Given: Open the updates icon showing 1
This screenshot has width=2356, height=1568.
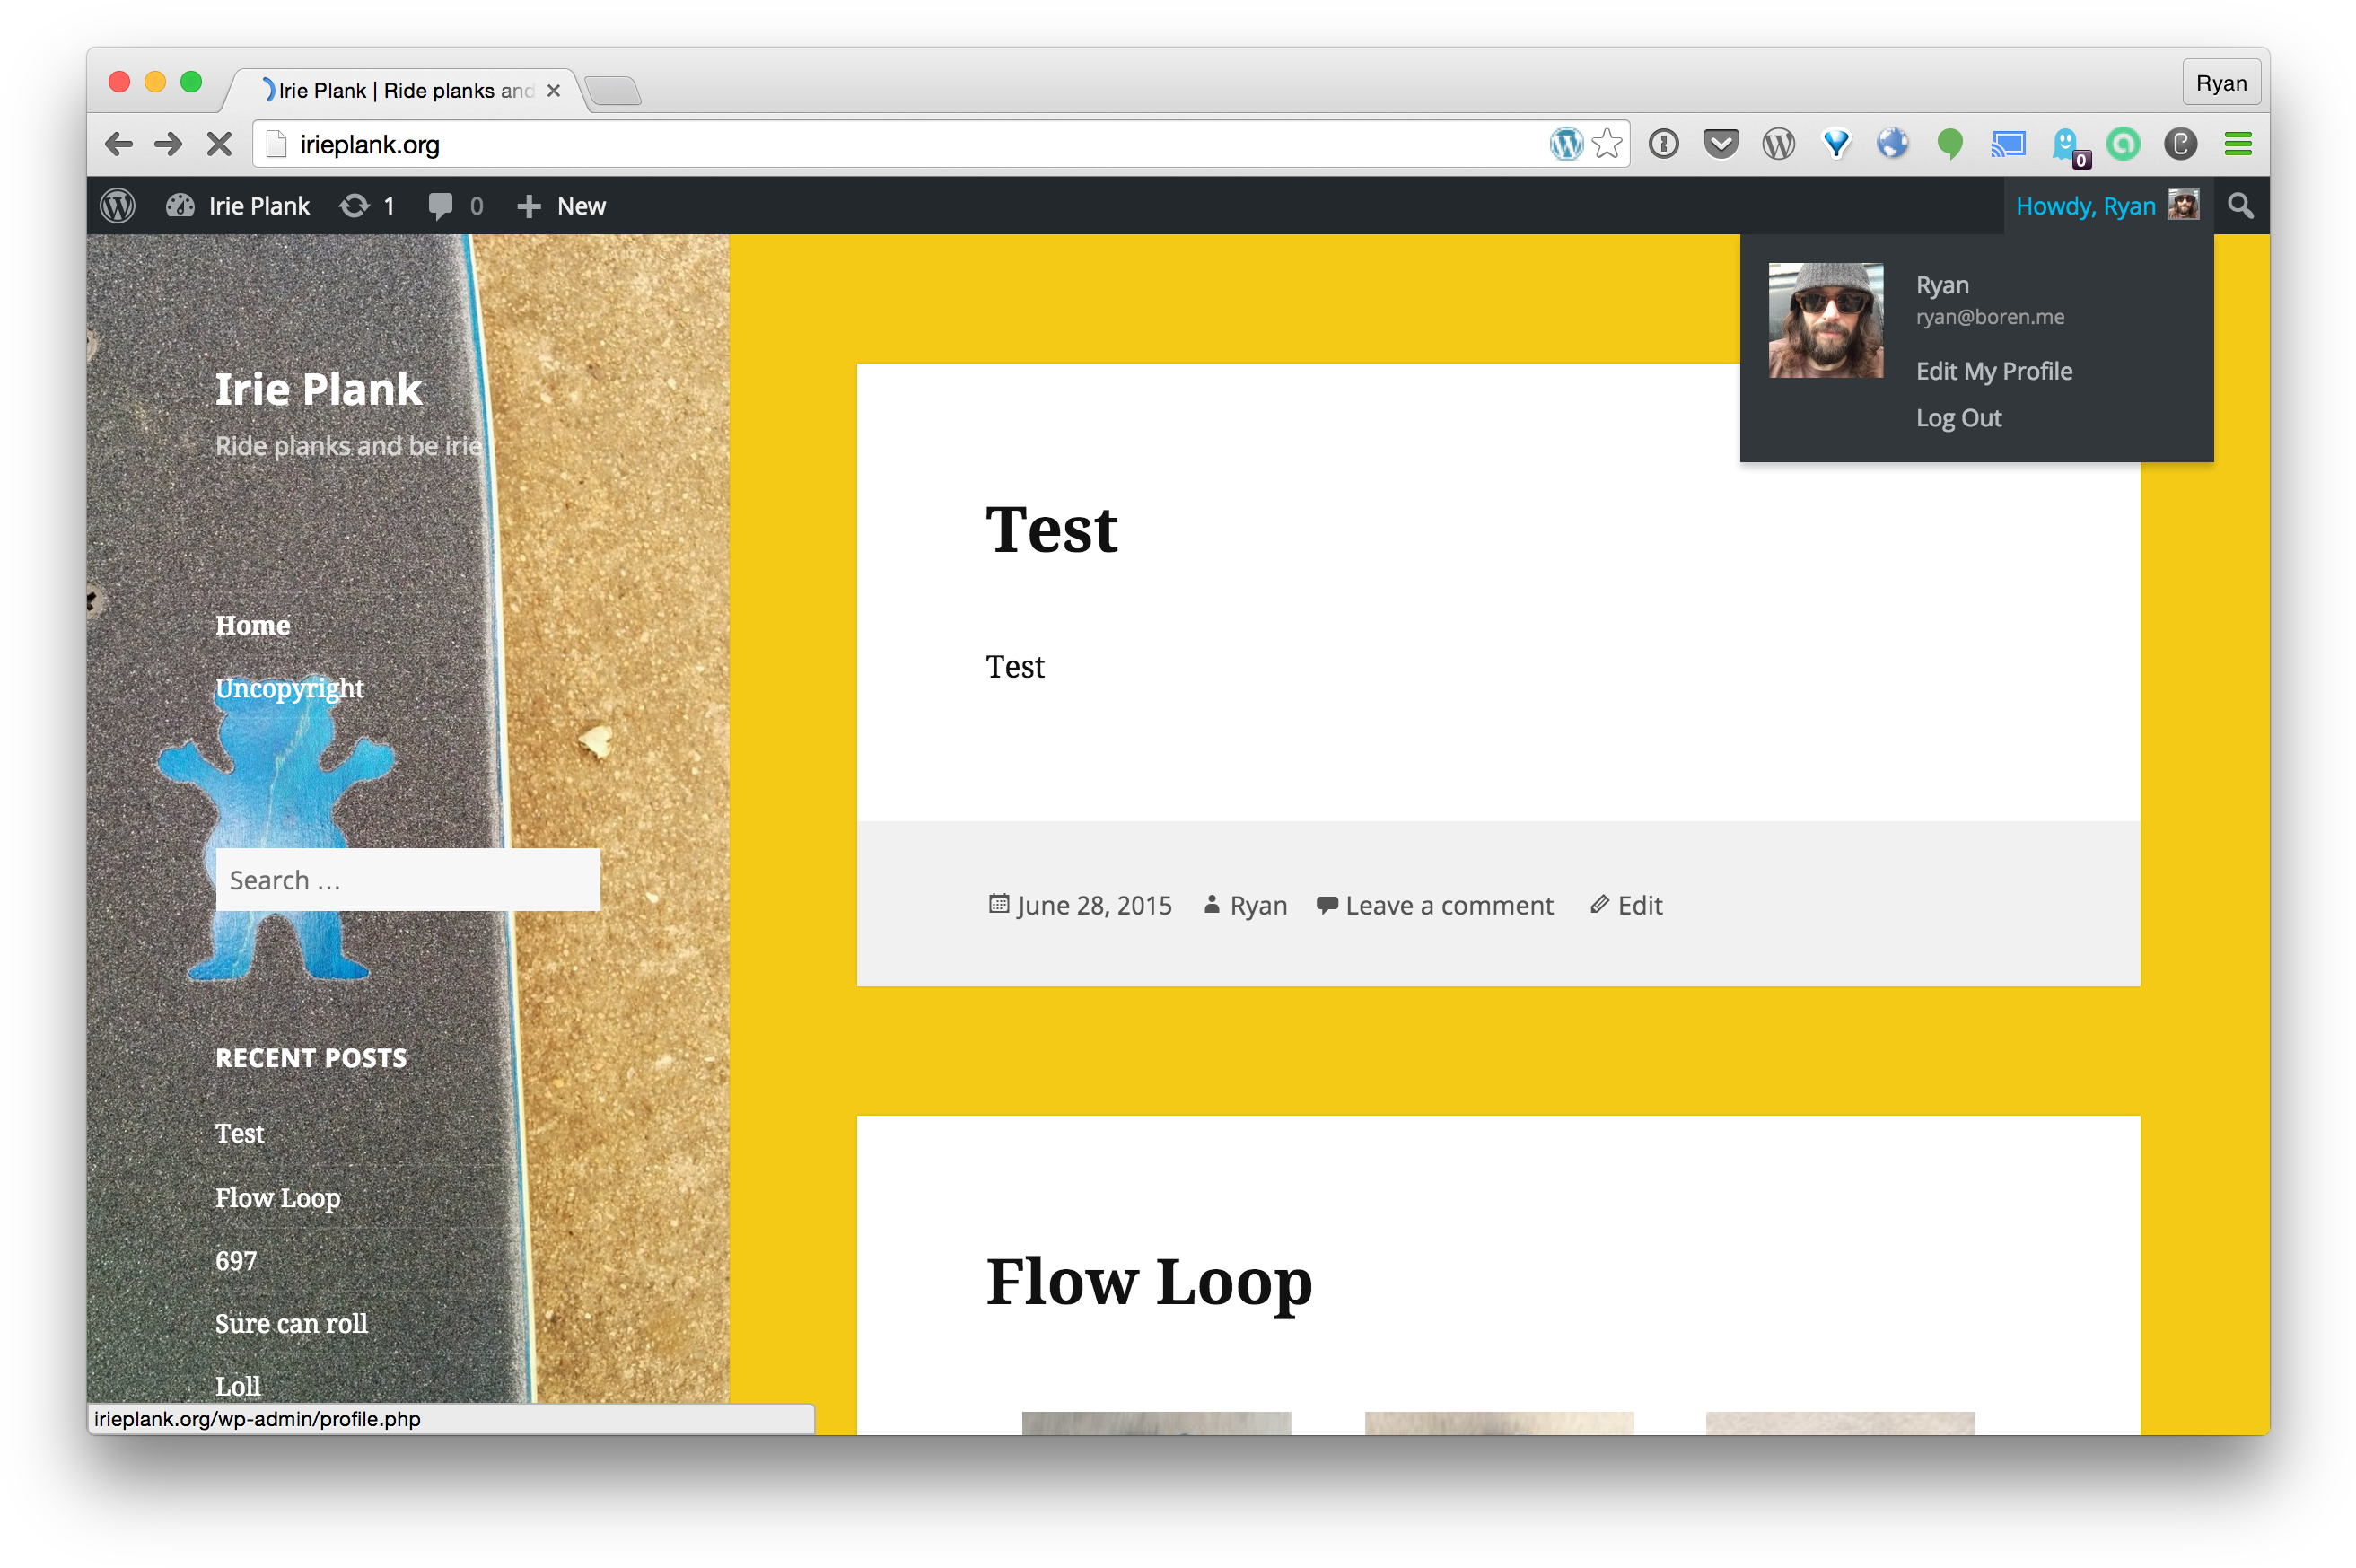Looking at the screenshot, I should 366,206.
